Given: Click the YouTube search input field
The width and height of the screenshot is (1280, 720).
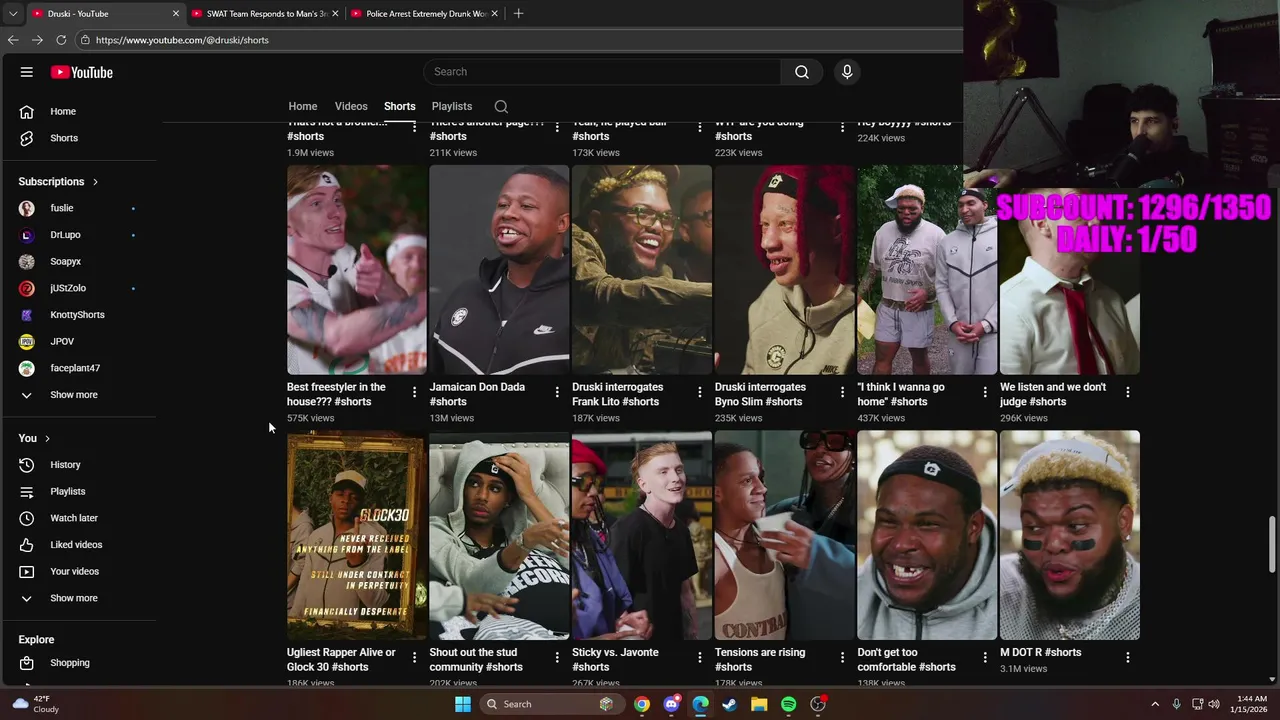Looking at the screenshot, I should [x=602, y=72].
